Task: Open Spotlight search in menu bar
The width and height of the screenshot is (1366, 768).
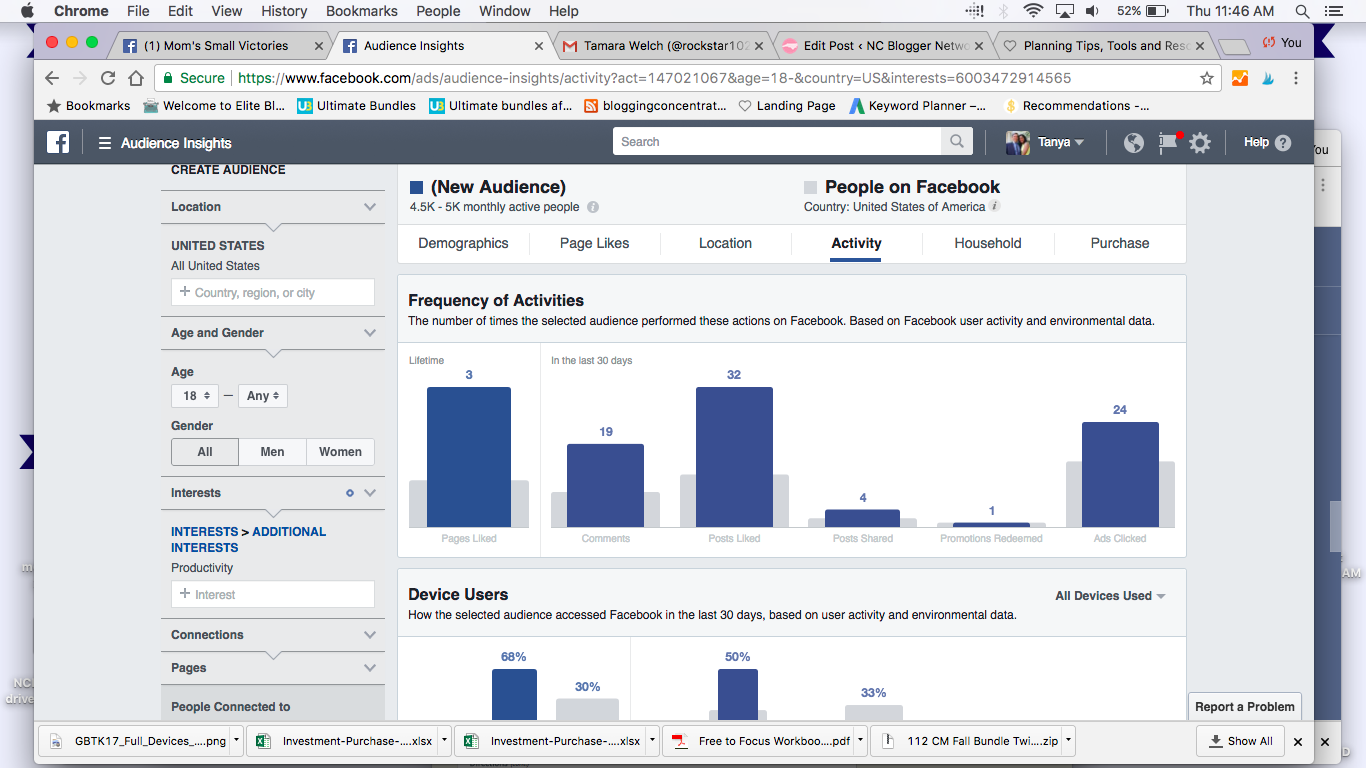Action: tap(1302, 11)
